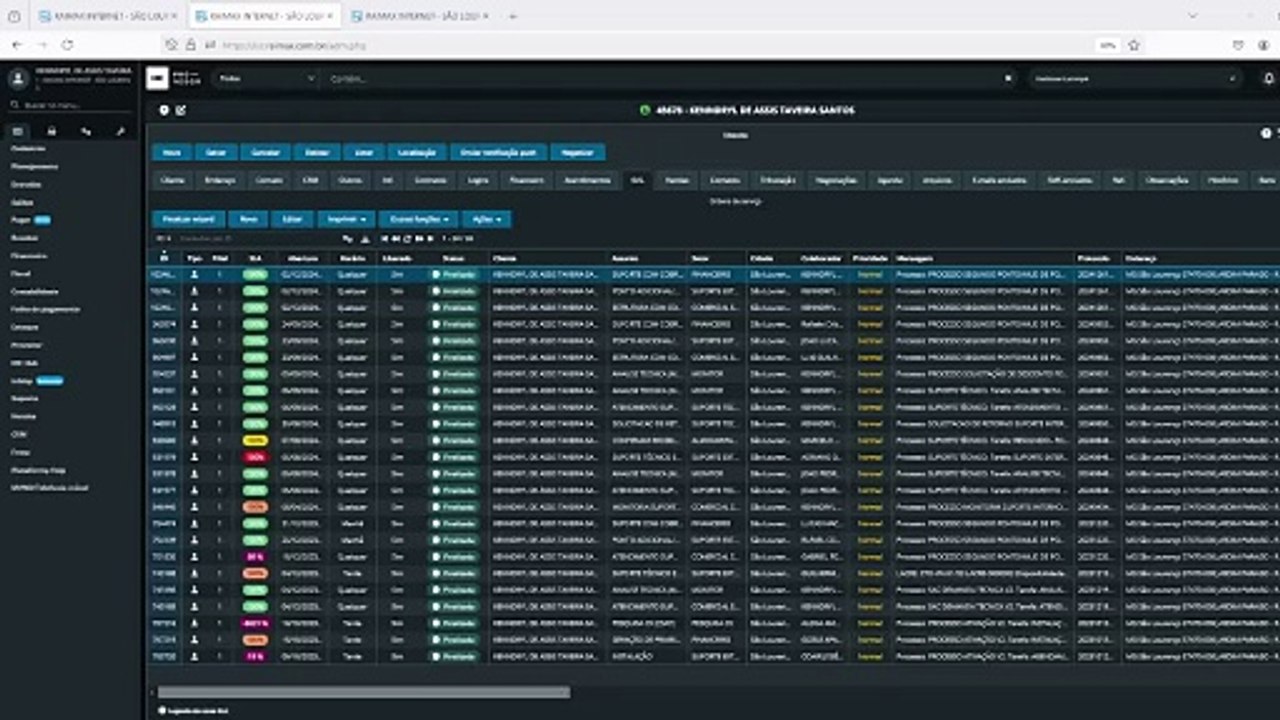This screenshot has height=720, width=1280.
Task: Open the Observações tab
Action: point(1166,180)
